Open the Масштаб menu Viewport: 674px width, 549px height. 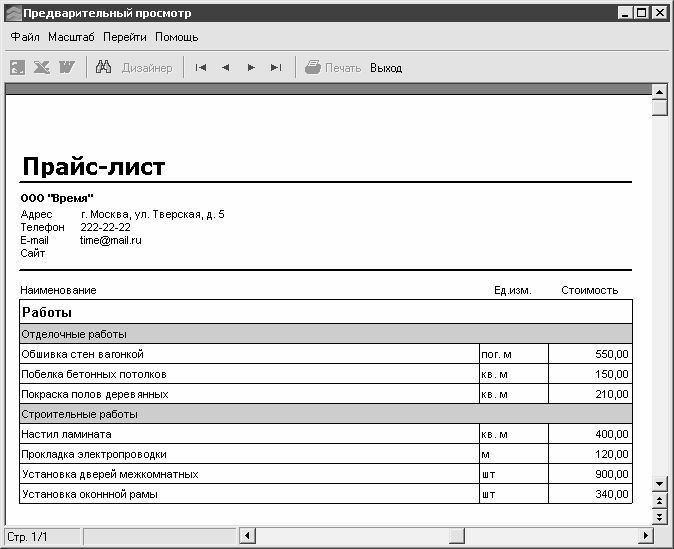[x=71, y=37]
